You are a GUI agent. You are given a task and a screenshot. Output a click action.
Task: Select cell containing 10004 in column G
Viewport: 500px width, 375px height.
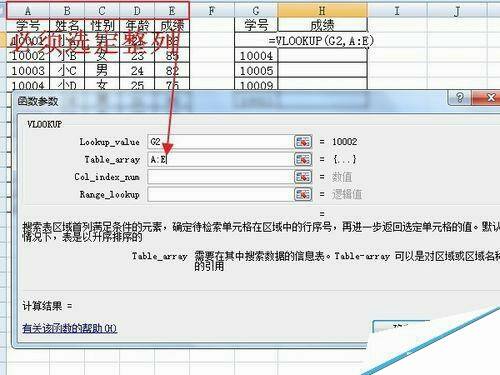click(256, 56)
